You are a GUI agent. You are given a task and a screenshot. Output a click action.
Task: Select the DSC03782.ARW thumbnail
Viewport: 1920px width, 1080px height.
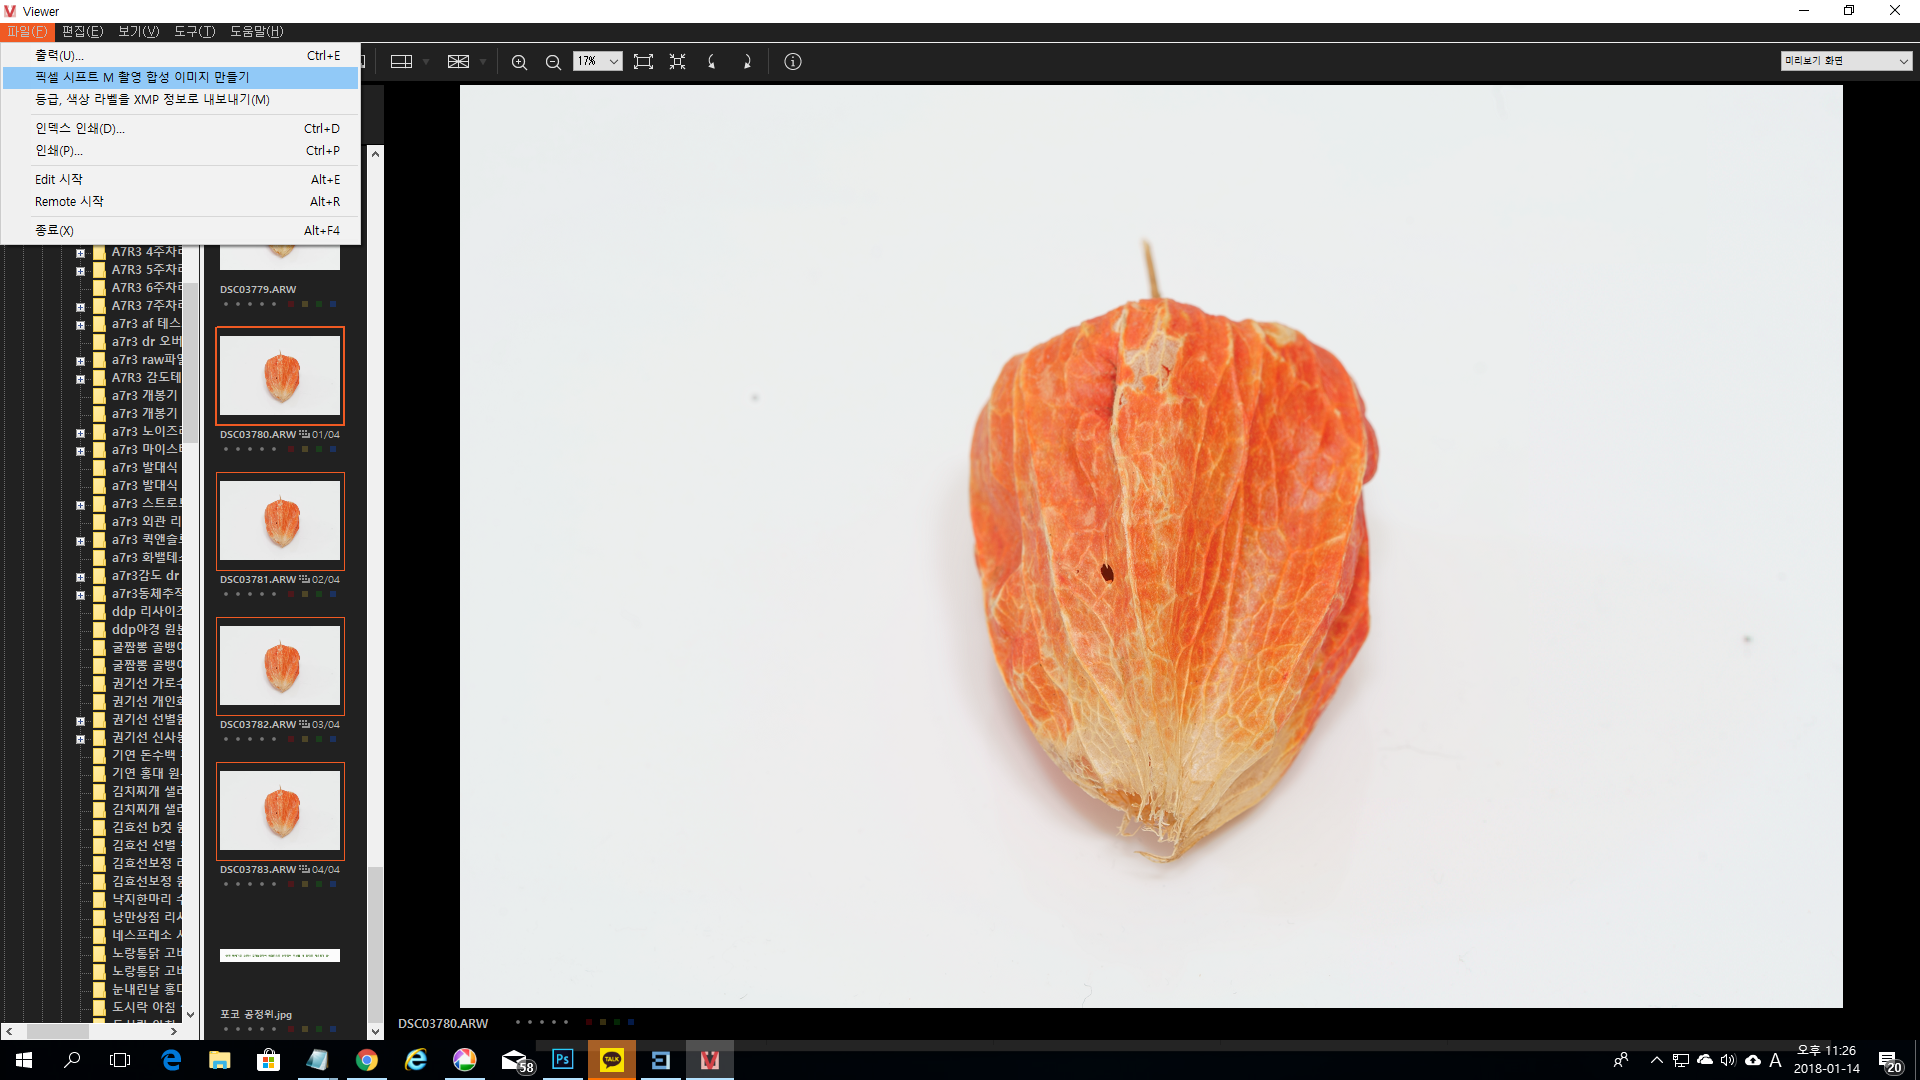coord(280,665)
